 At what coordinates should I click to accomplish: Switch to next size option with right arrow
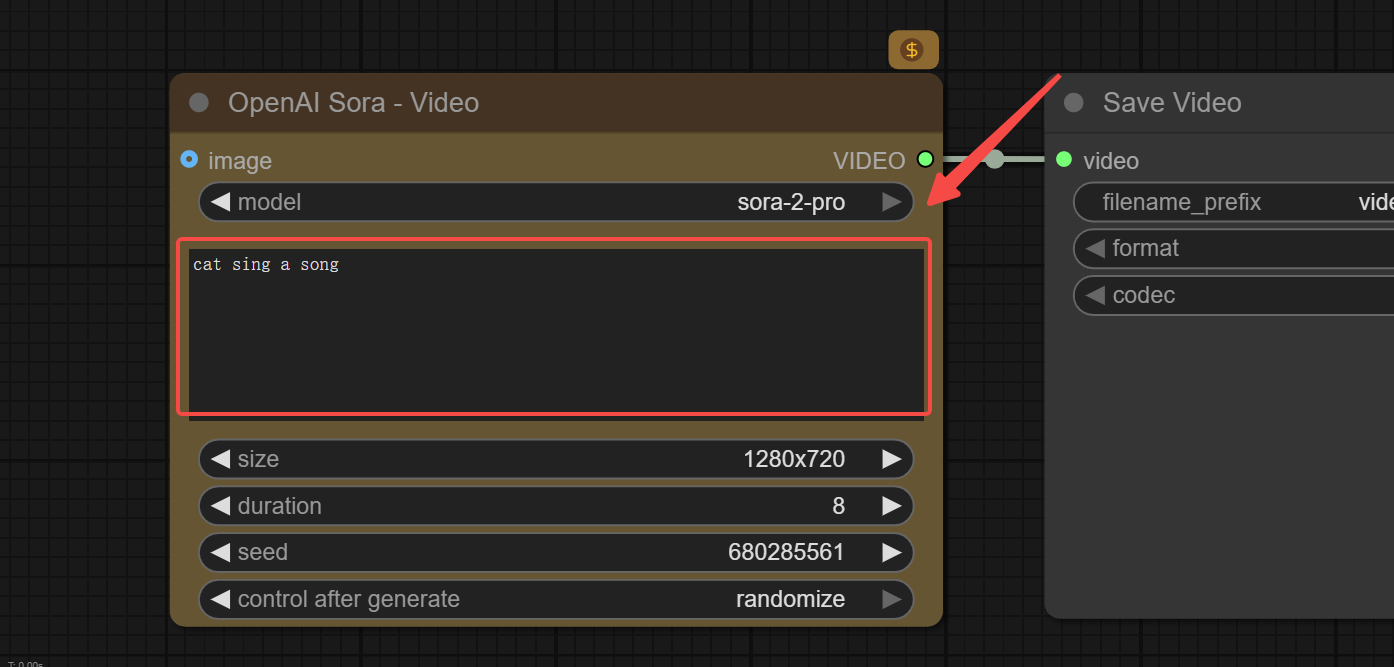[892, 459]
